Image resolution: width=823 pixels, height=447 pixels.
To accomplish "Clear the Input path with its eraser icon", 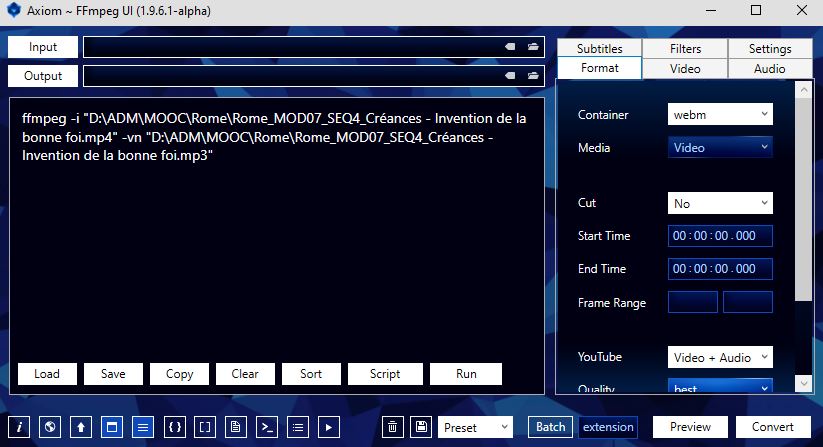I will tap(510, 47).
